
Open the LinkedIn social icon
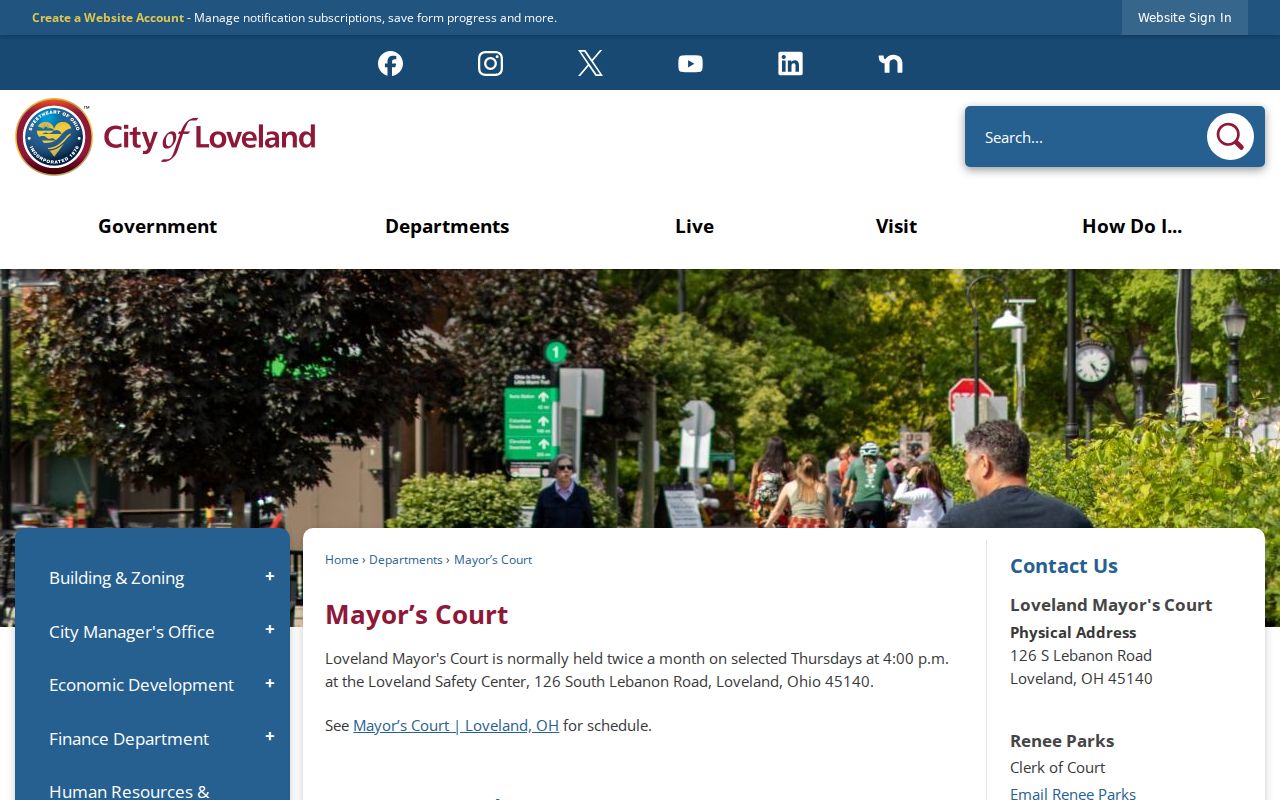pyautogui.click(x=790, y=63)
